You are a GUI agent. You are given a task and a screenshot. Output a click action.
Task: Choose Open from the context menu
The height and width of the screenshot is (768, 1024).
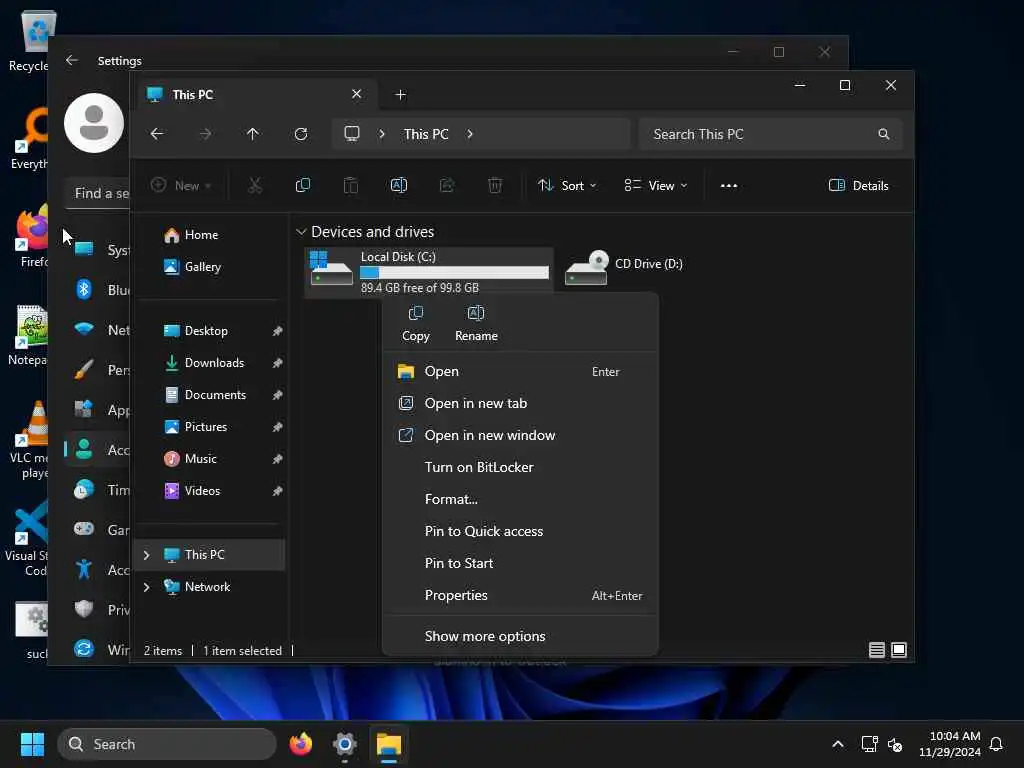tap(520, 372)
